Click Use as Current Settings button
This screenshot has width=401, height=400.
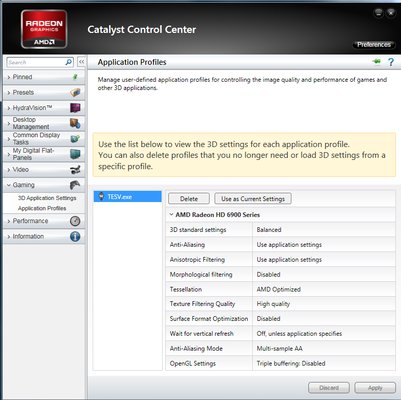point(253,199)
